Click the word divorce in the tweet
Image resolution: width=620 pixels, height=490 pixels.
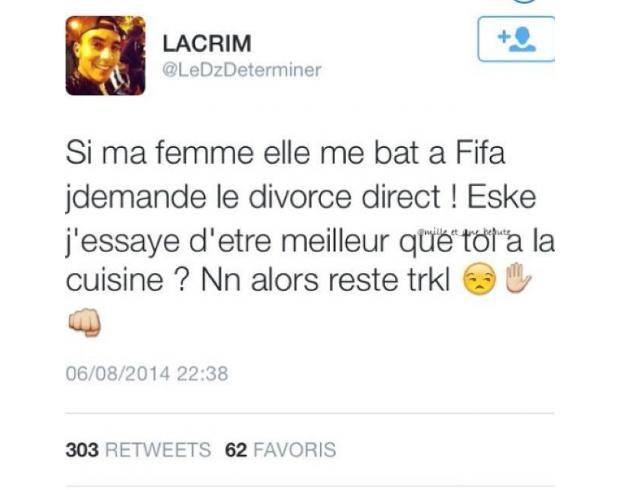pyautogui.click(x=300, y=197)
